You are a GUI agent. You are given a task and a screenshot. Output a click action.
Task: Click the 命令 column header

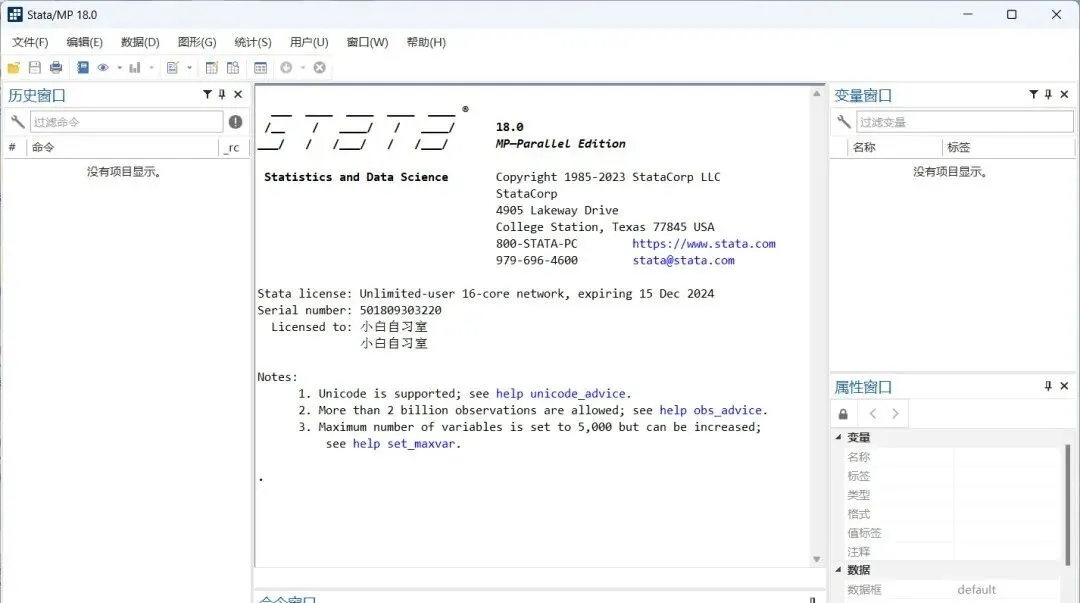pos(124,147)
